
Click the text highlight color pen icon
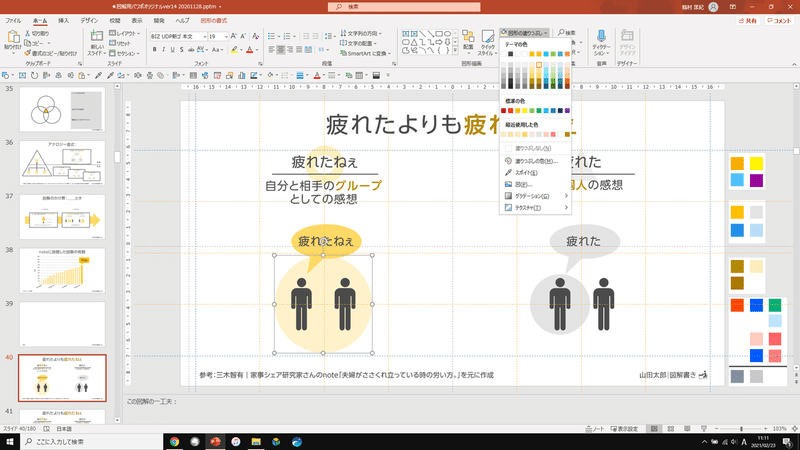pyautogui.click(x=234, y=49)
